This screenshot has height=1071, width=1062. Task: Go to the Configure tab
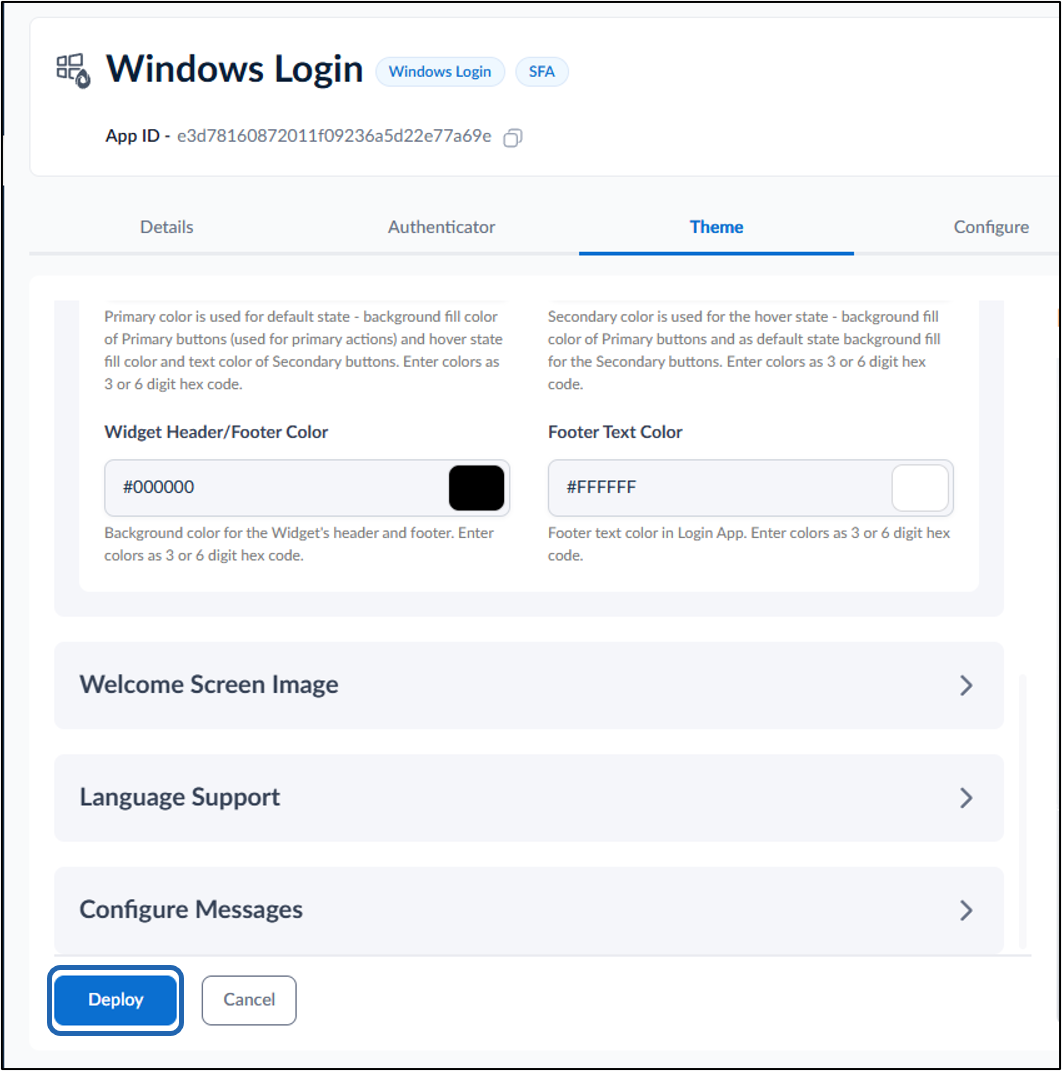click(991, 227)
